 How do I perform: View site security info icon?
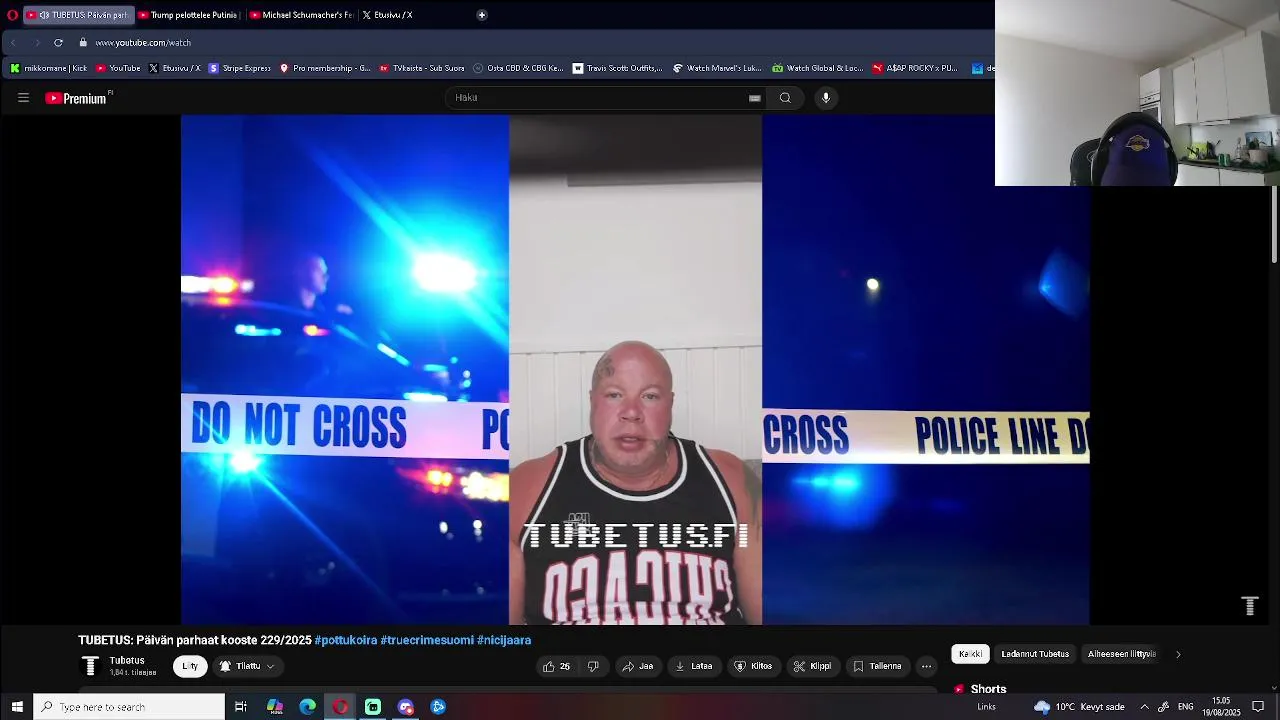coord(83,43)
